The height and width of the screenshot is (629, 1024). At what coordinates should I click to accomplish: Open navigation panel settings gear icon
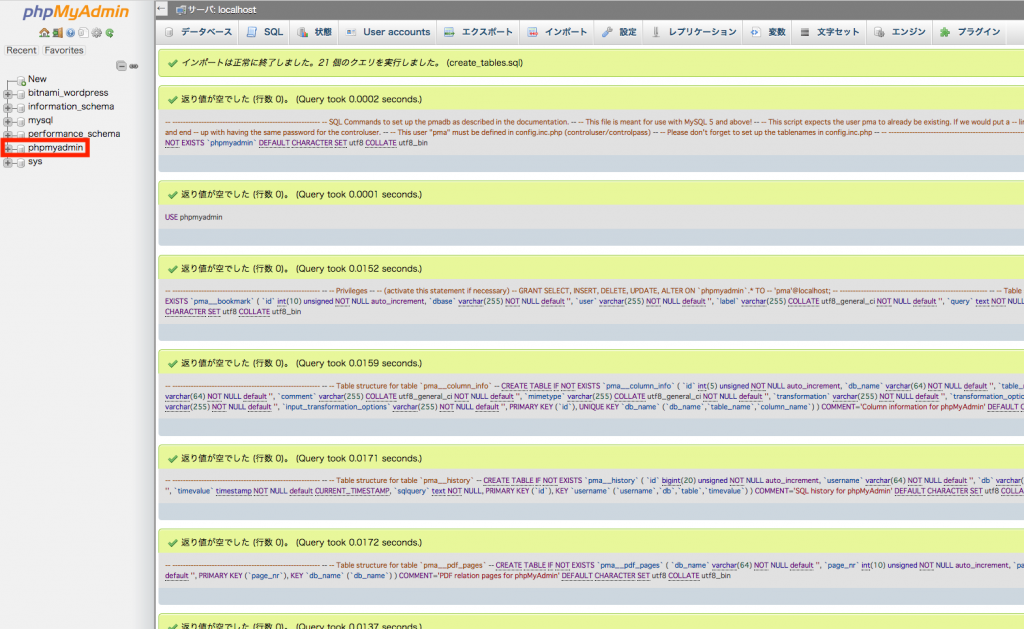(x=96, y=33)
